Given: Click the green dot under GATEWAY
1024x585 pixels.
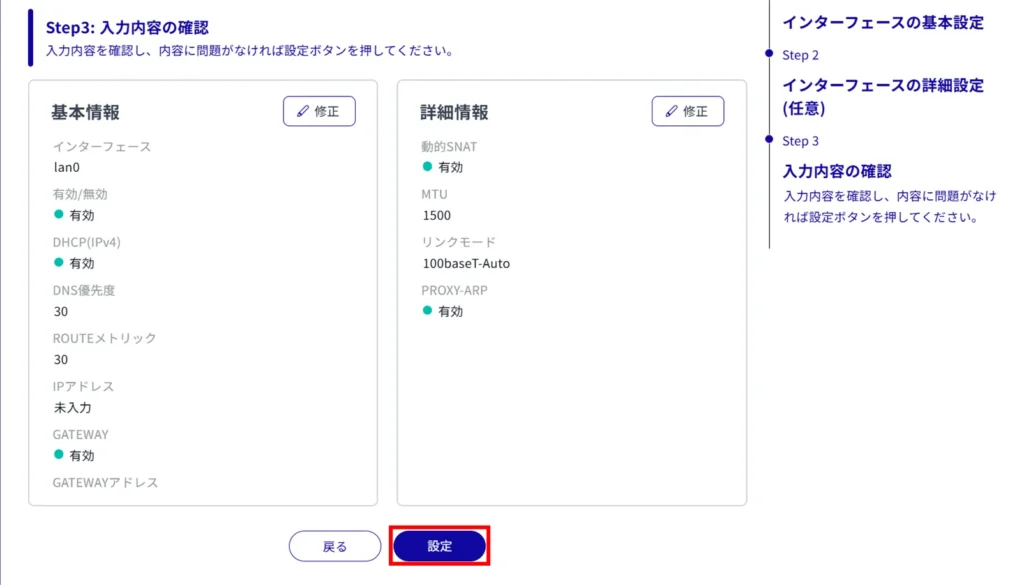Looking at the screenshot, I should coord(59,455).
